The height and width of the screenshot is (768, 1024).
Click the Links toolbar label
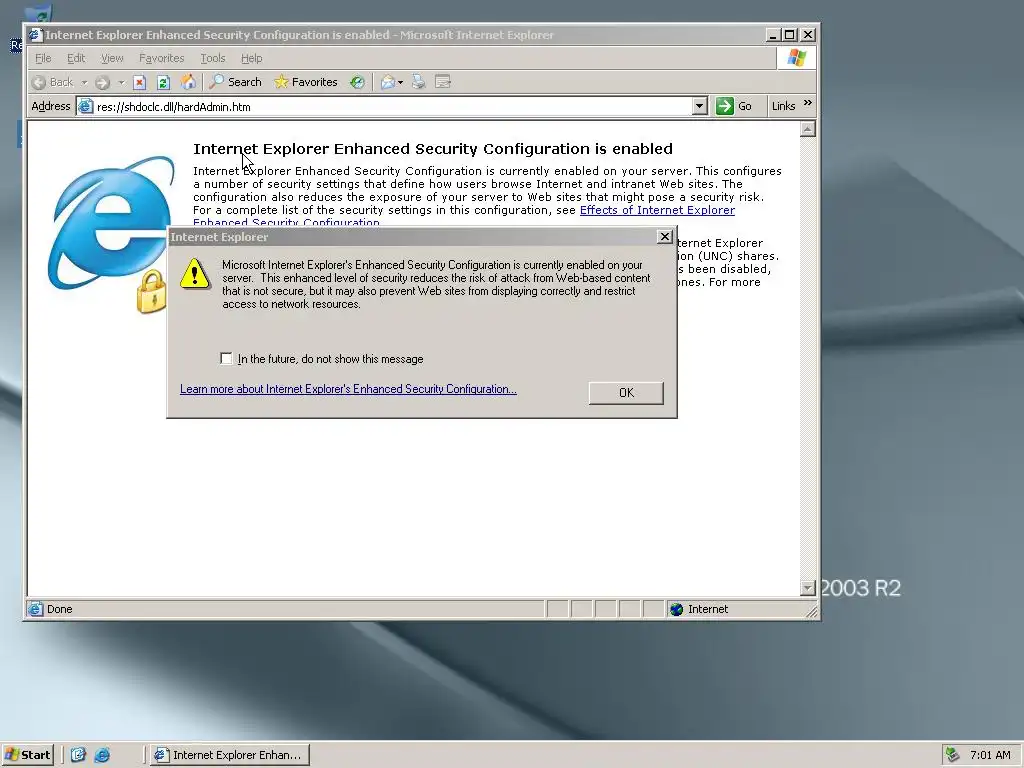tap(783, 106)
